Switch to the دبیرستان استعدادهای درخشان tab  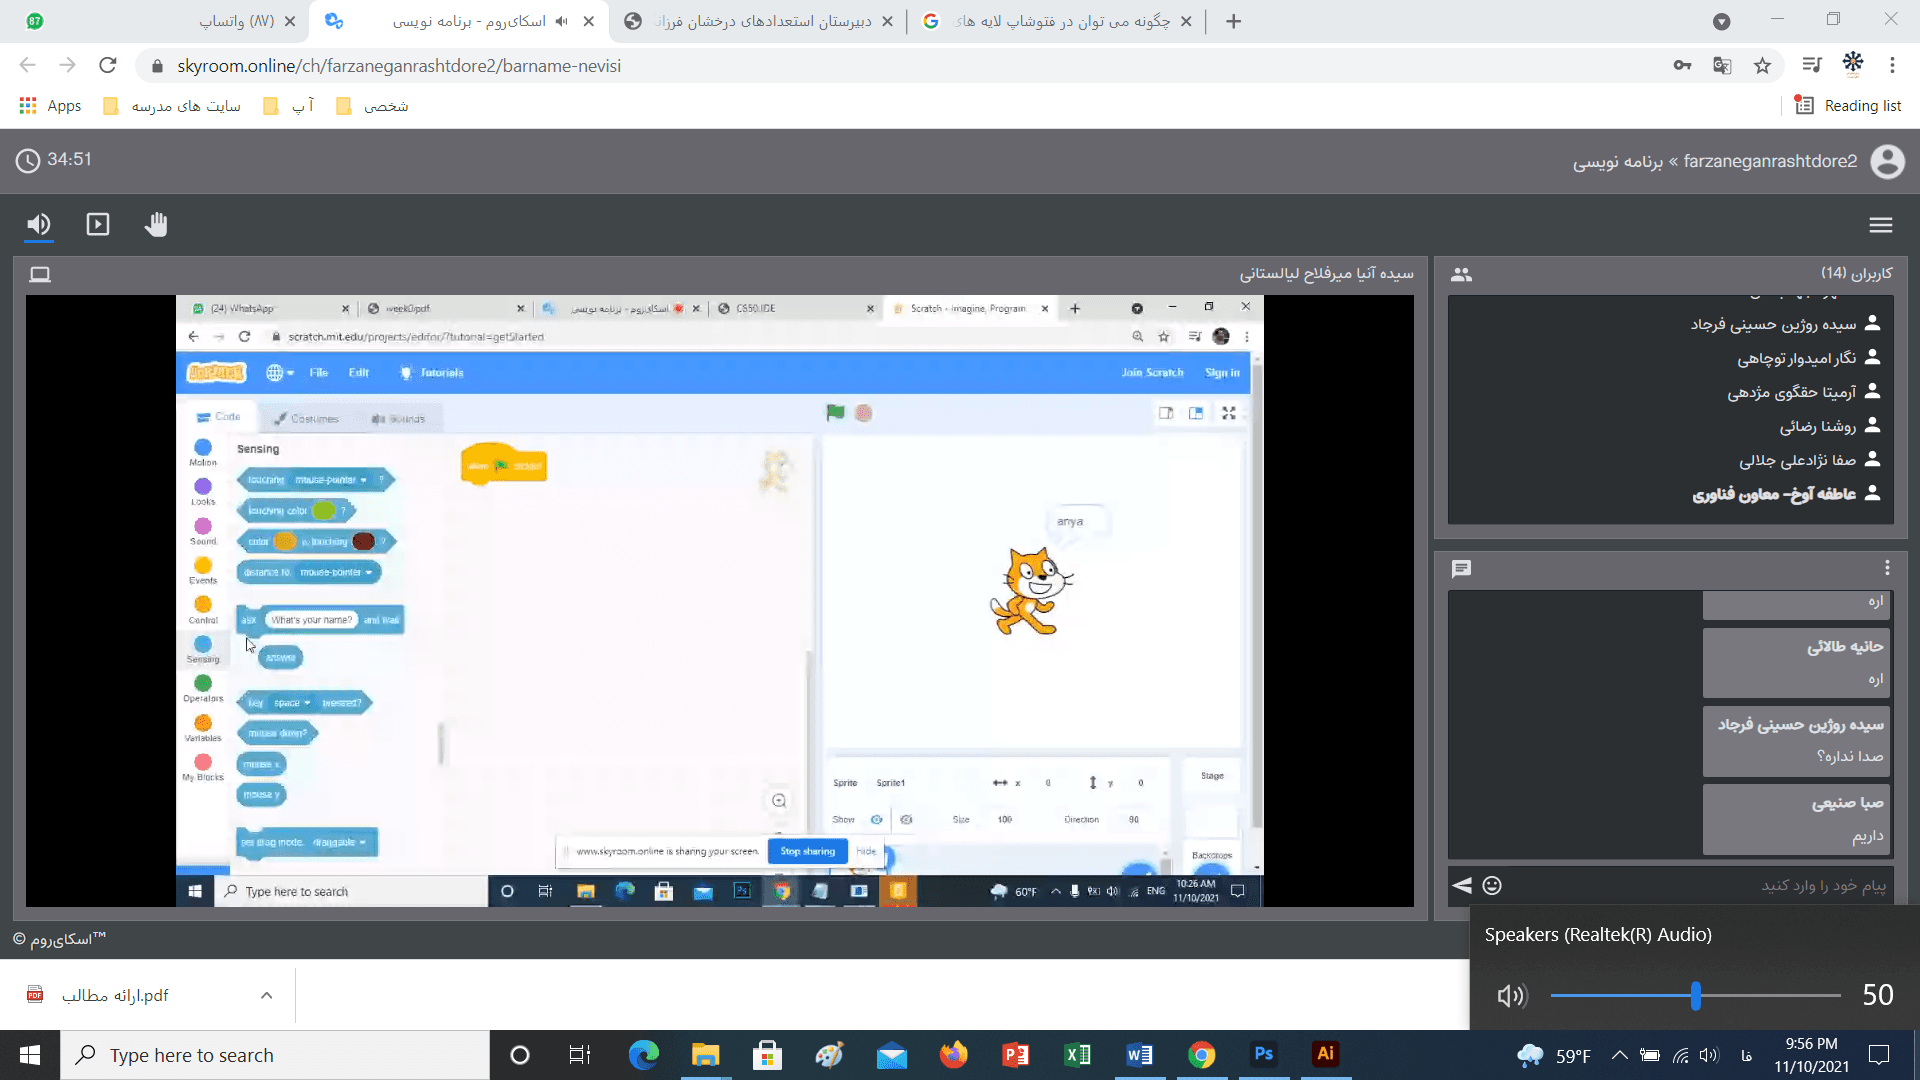(x=760, y=21)
